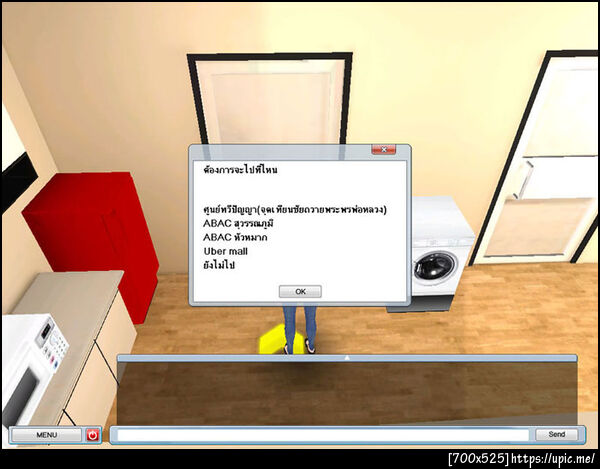Pick the ยังไม่ไป option
The image size is (600, 469).
(x=218, y=265)
